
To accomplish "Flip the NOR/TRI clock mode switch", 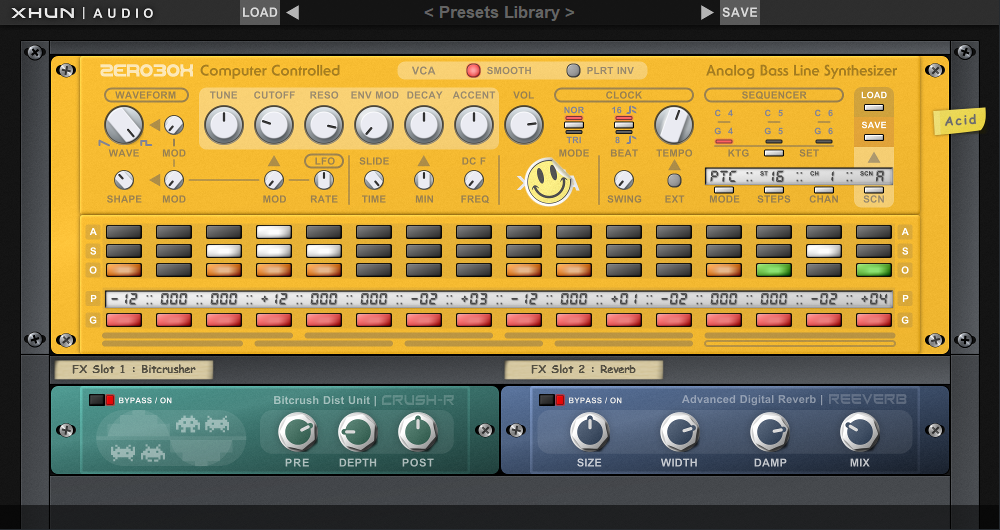I will click(573, 125).
